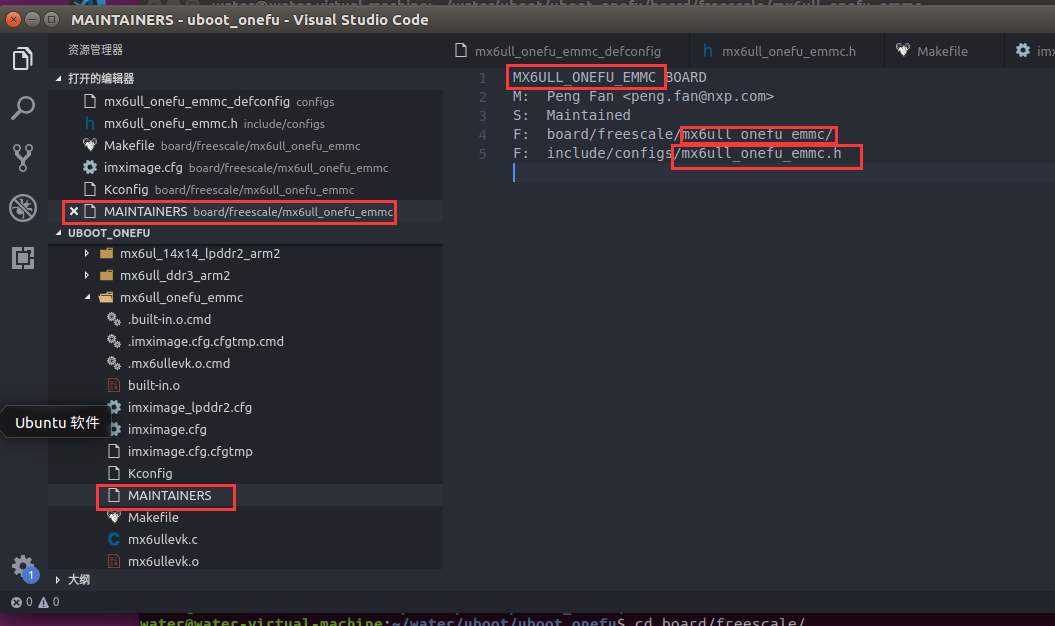The width and height of the screenshot is (1055, 626).
Task: Open Makefile in file tree
Action: [x=153, y=518]
